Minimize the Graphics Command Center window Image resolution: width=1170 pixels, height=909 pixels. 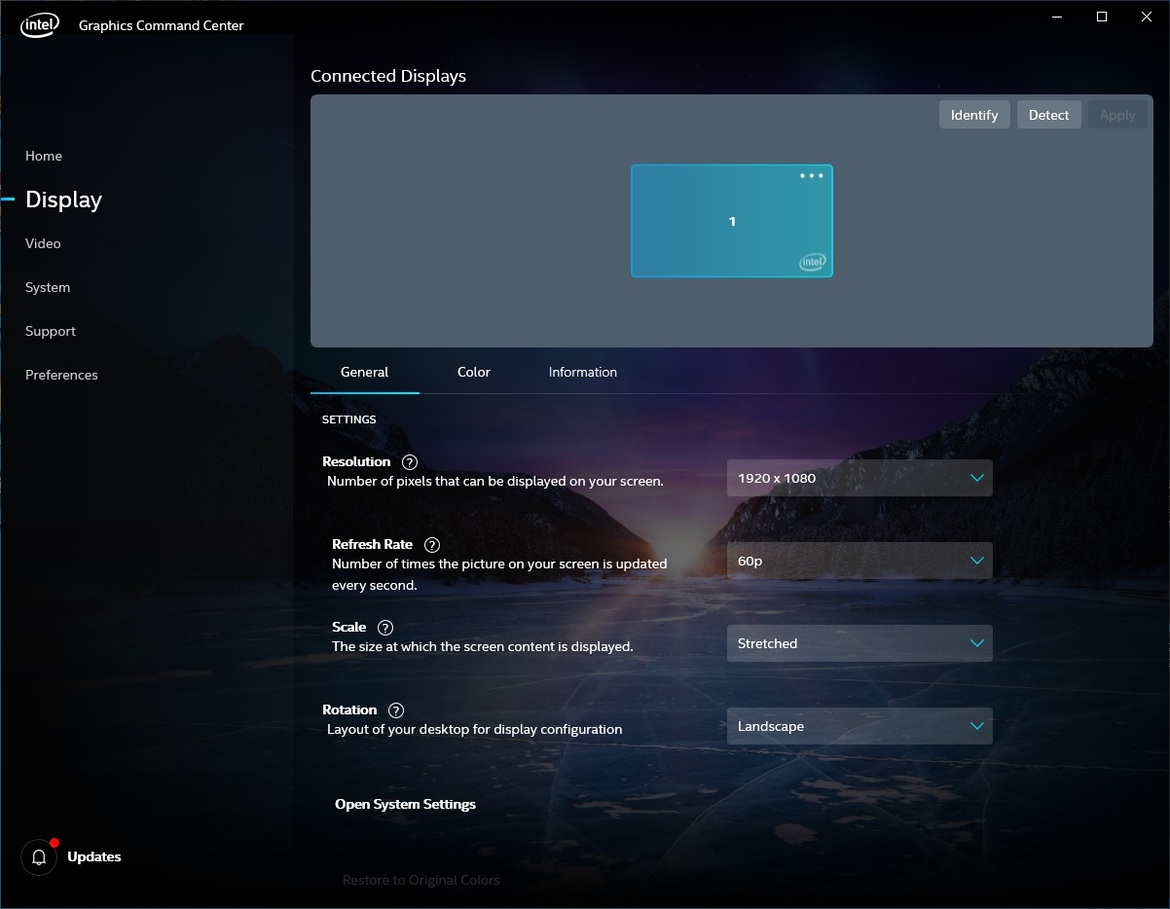point(1057,16)
